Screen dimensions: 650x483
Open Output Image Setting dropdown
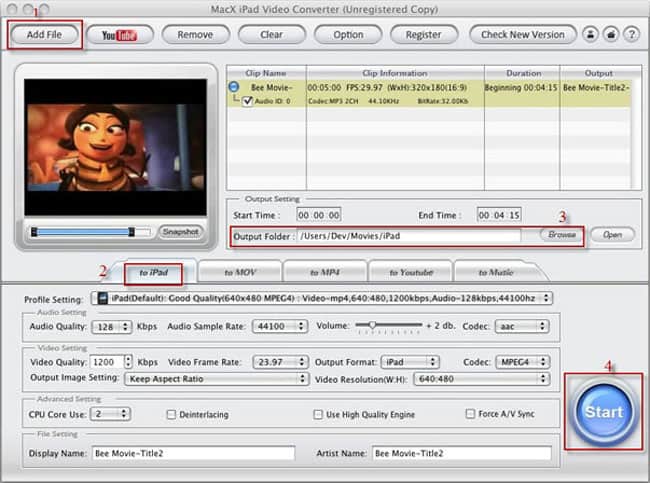tap(216, 379)
